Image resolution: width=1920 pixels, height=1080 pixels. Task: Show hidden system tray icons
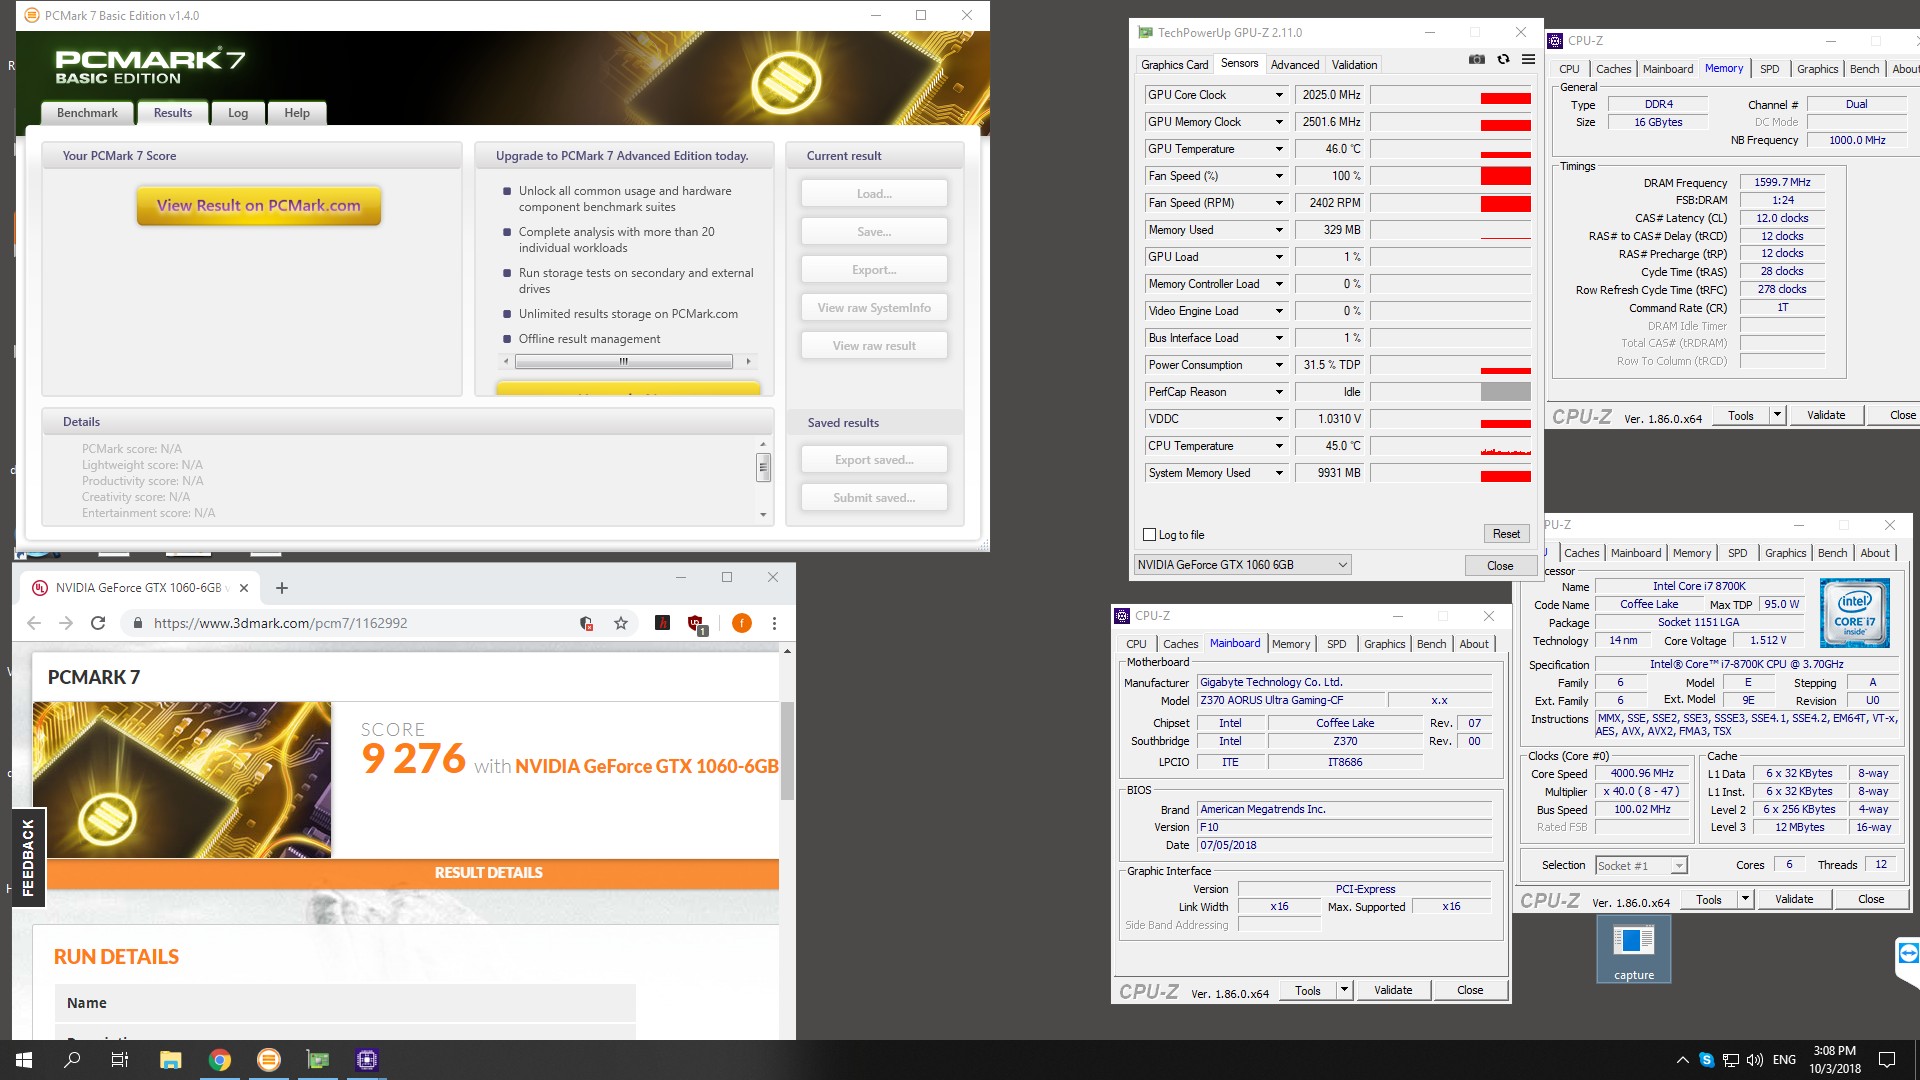(x=1682, y=1060)
